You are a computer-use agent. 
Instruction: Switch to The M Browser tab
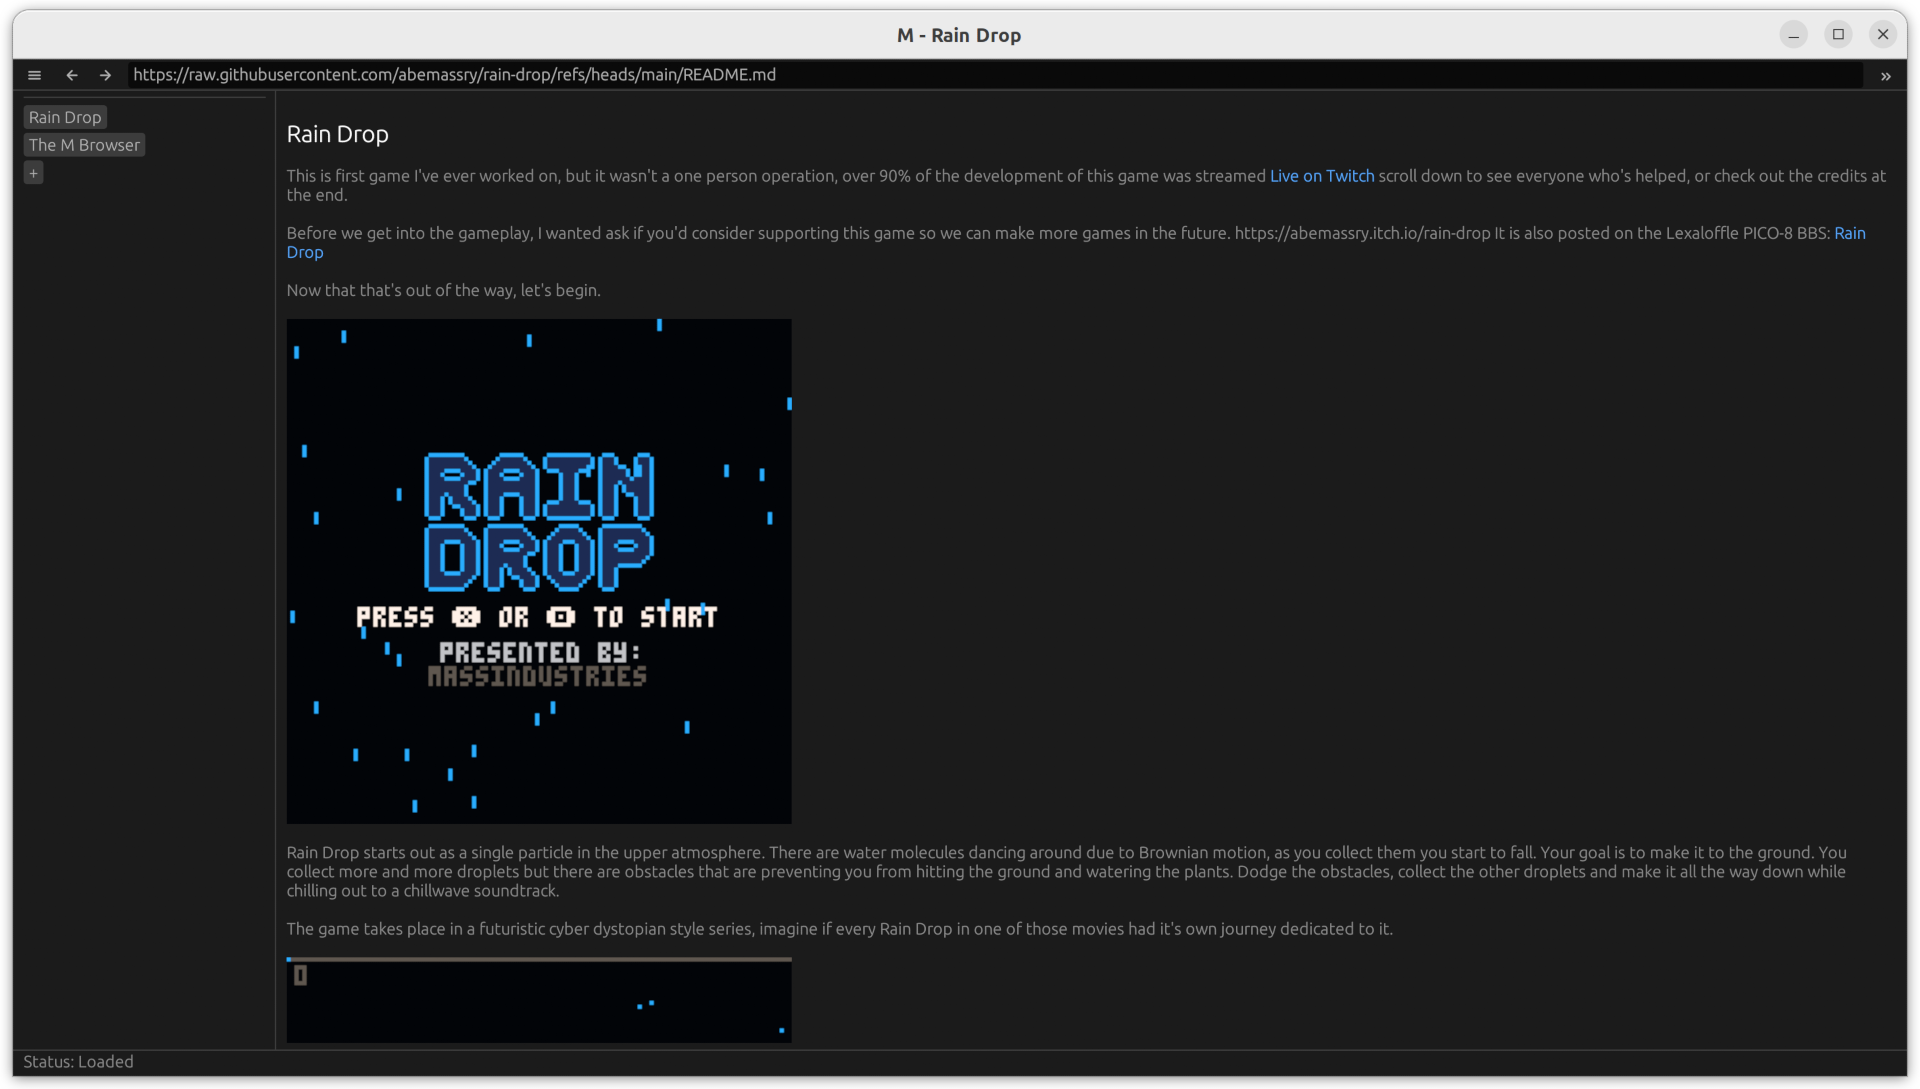84,144
